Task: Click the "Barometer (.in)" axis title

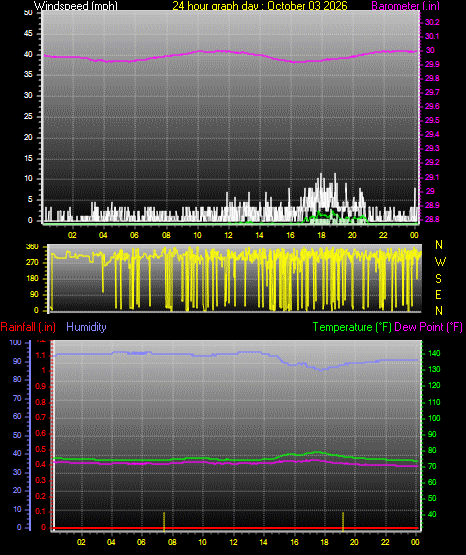Action: pyautogui.click(x=405, y=6)
